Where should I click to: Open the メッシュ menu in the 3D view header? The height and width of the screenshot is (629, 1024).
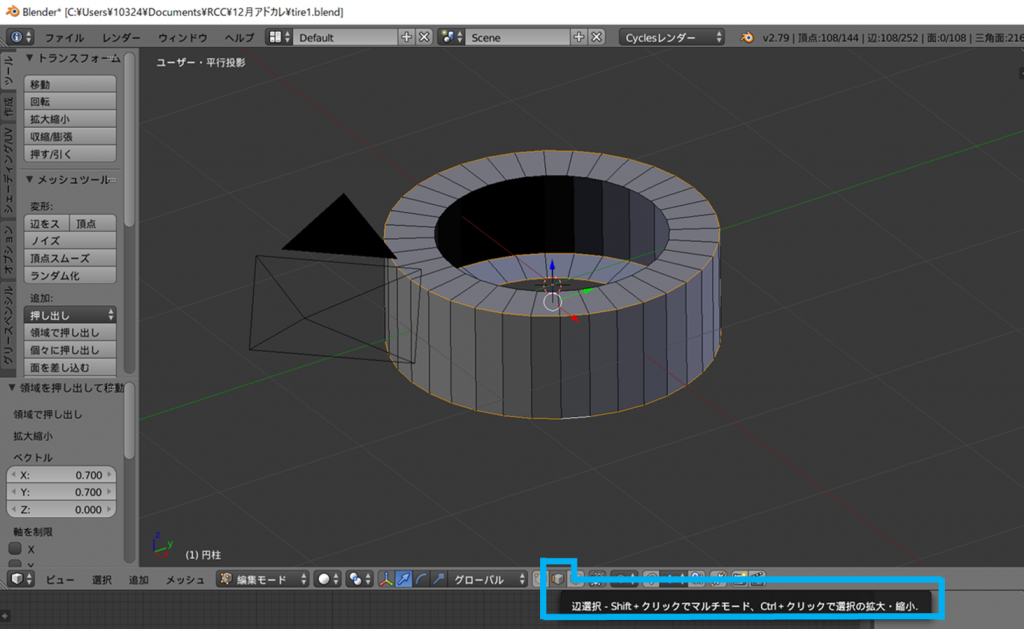(x=185, y=579)
